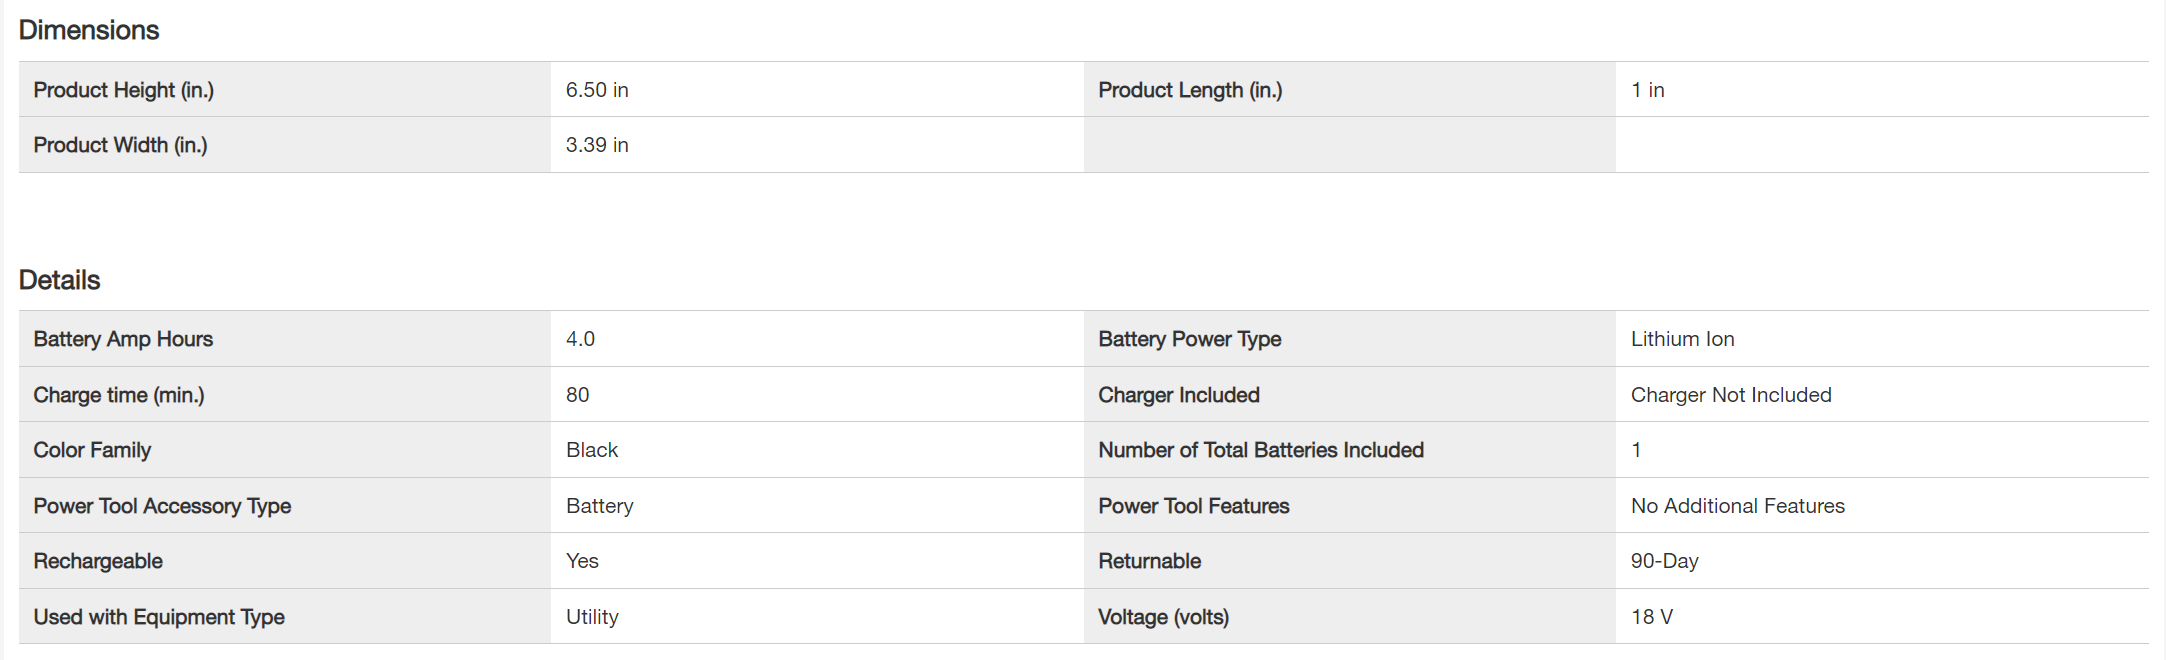The width and height of the screenshot is (2166, 660).
Task: Click the Product Width (in.) label
Action: click(121, 145)
